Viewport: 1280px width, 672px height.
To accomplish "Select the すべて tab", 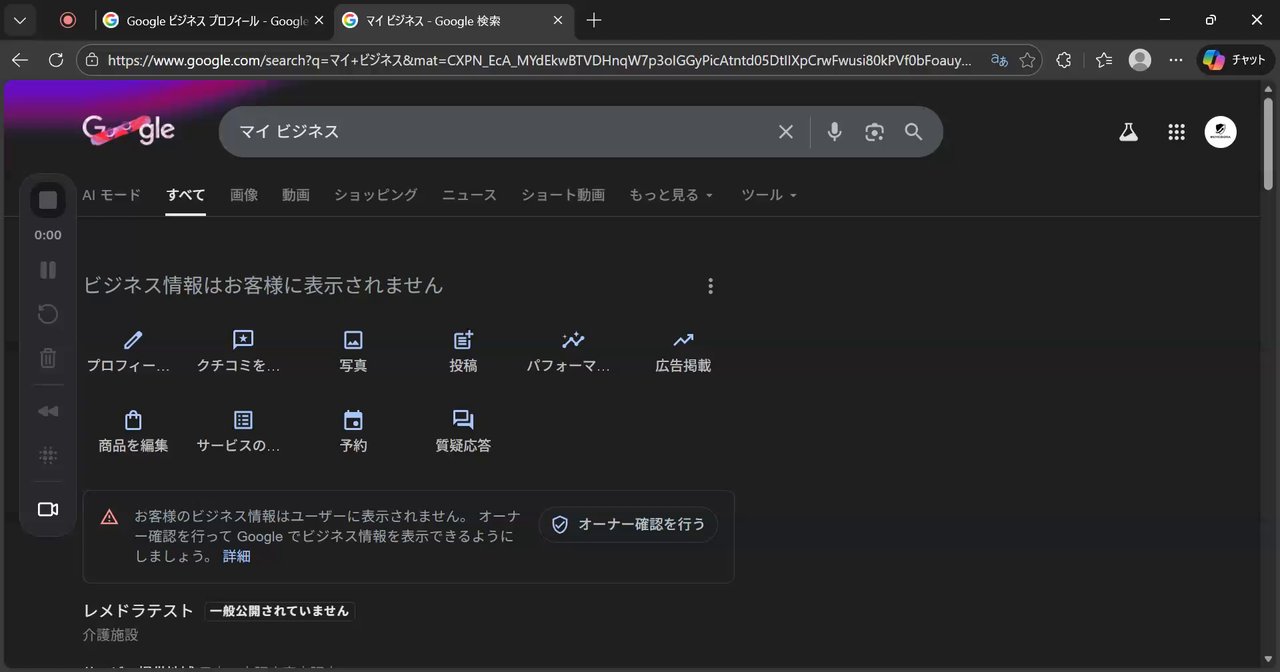I will click(x=186, y=195).
